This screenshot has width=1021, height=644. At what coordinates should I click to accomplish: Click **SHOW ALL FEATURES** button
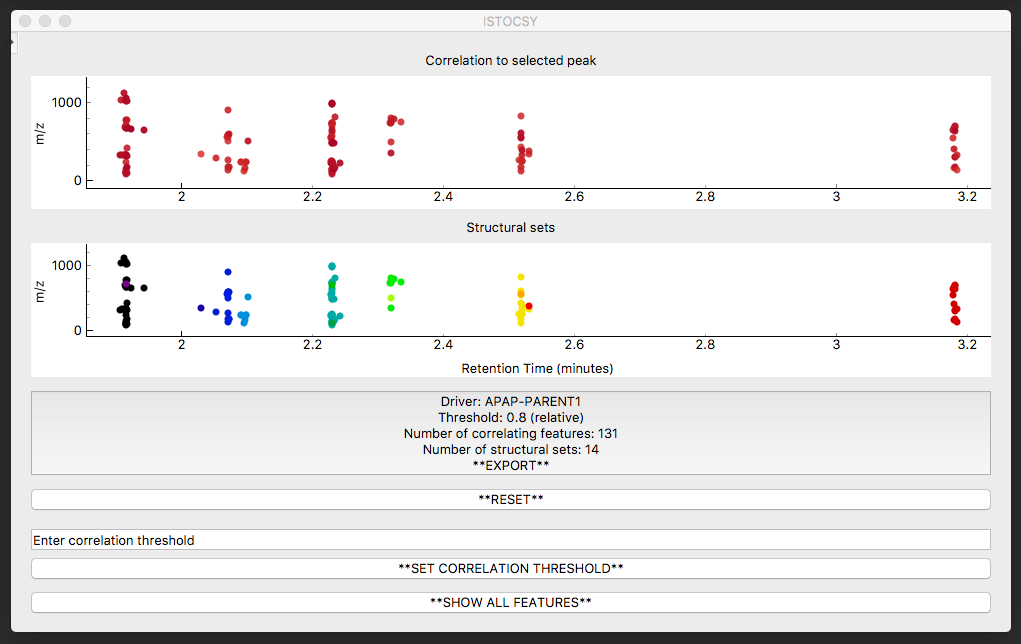510,602
